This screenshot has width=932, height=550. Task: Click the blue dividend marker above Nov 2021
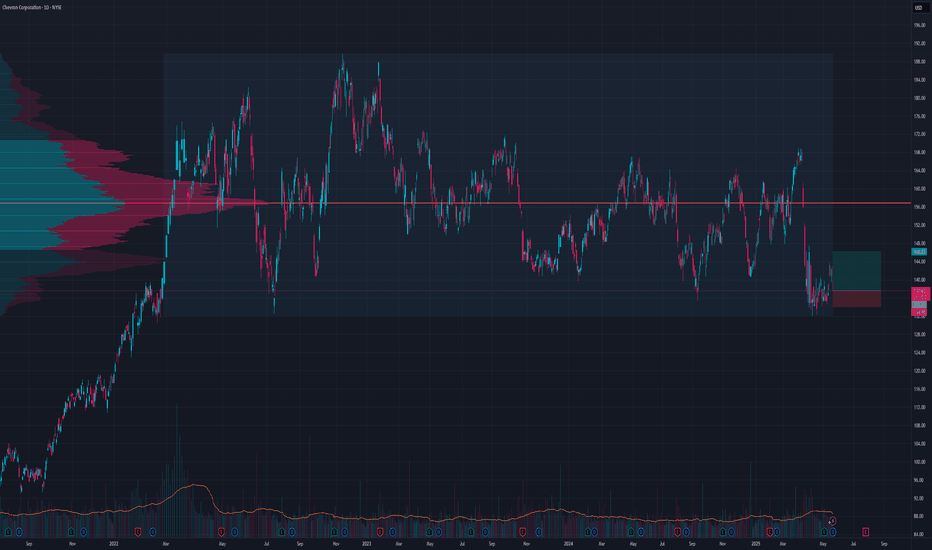click(83, 532)
